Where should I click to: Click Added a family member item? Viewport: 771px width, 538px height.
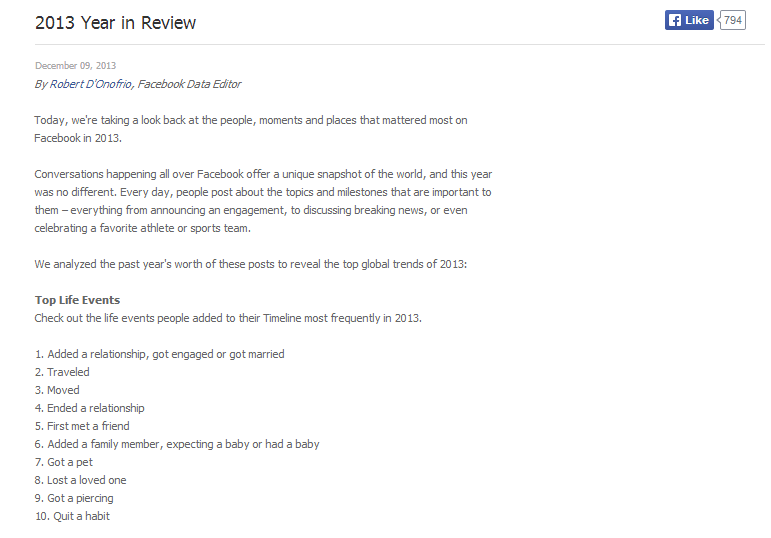[177, 444]
